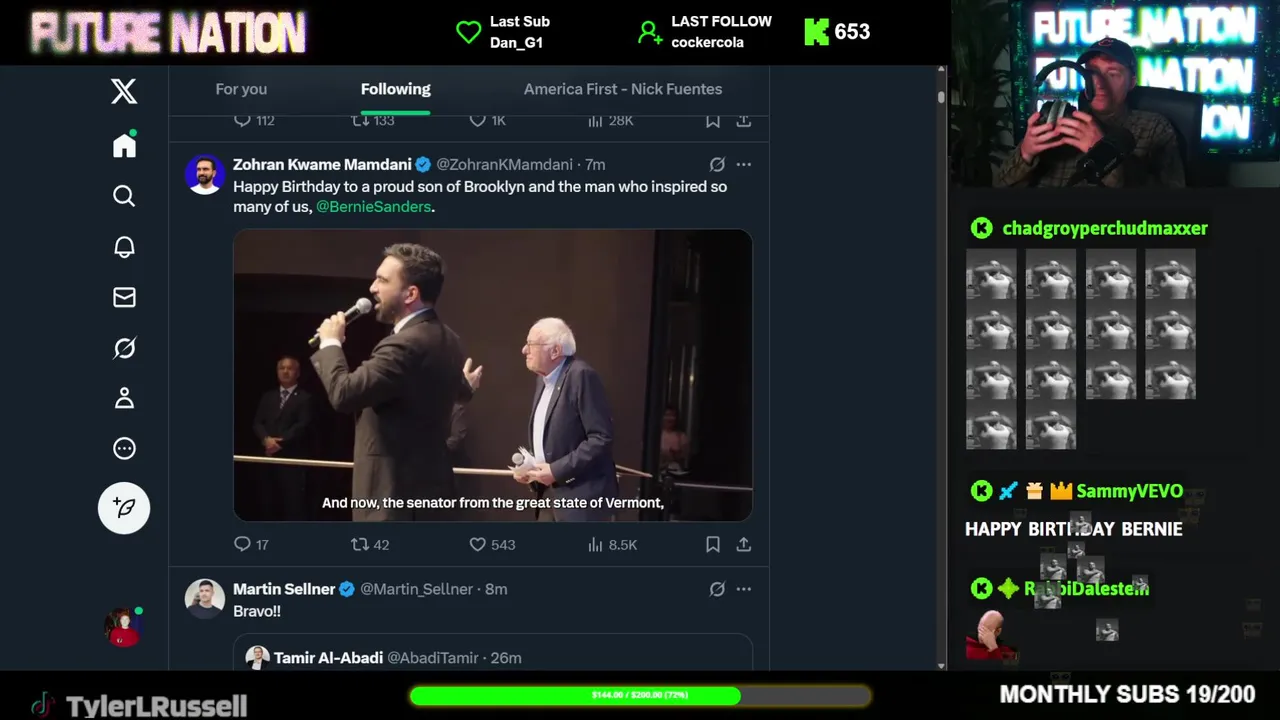Click the green donation progress bar

[640, 695]
